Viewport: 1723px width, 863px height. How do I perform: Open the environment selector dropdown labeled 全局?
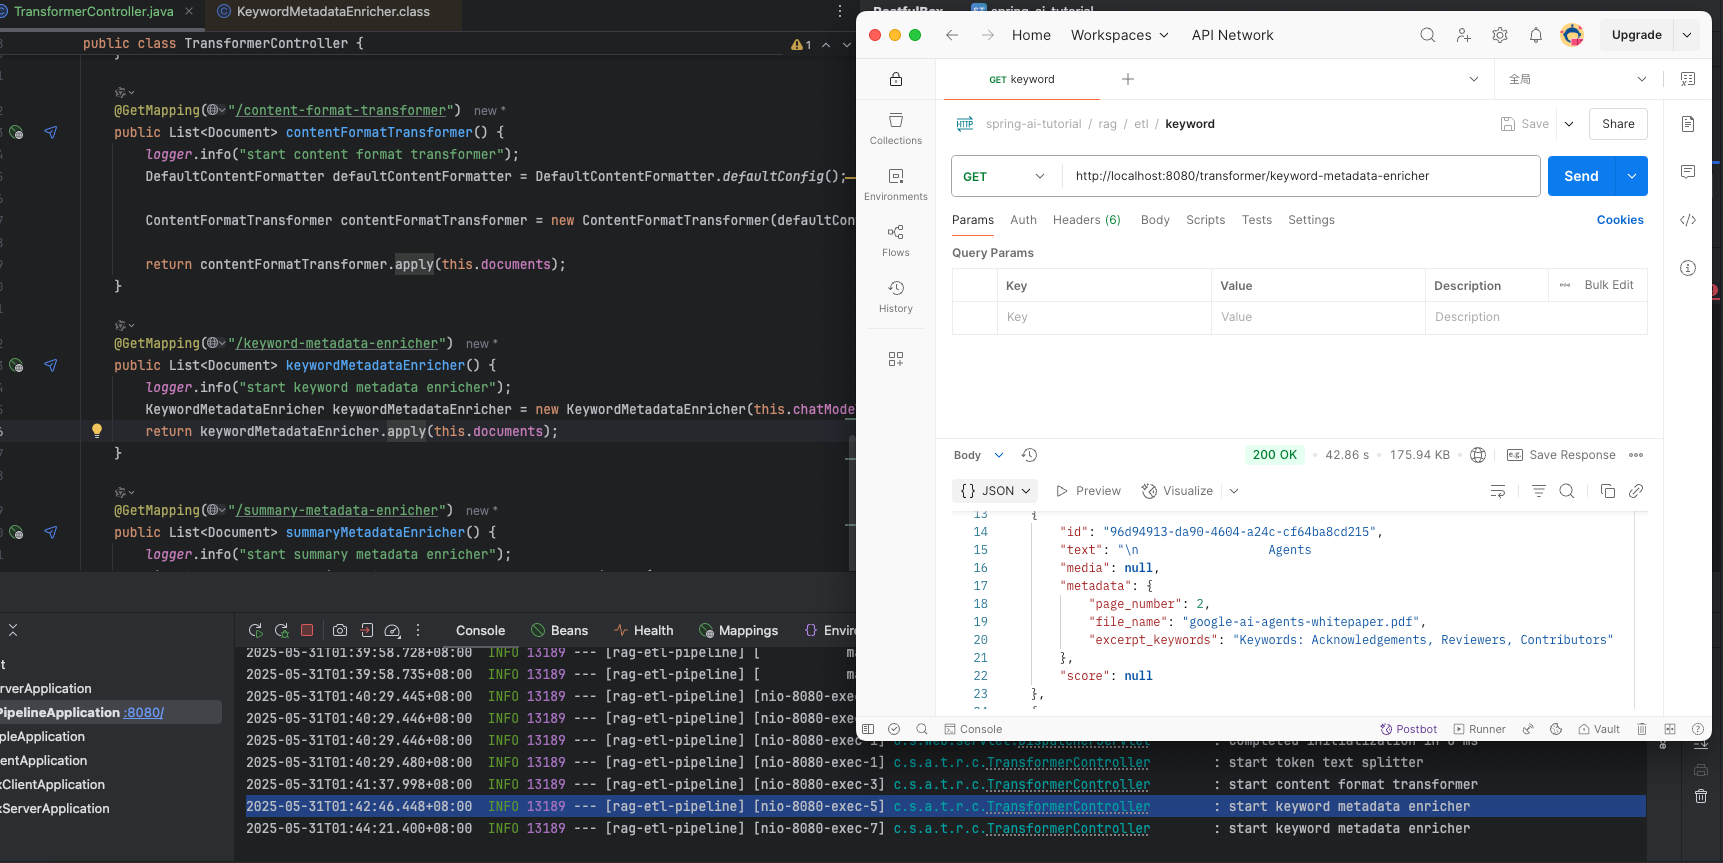tap(1577, 79)
